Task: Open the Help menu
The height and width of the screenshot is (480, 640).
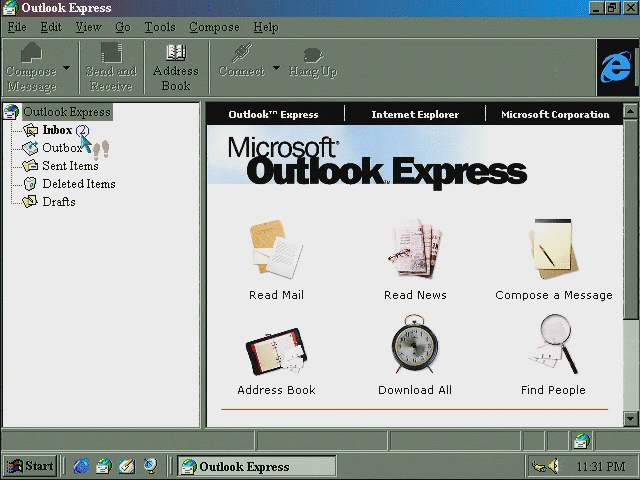Action: click(x=266, y=27)
